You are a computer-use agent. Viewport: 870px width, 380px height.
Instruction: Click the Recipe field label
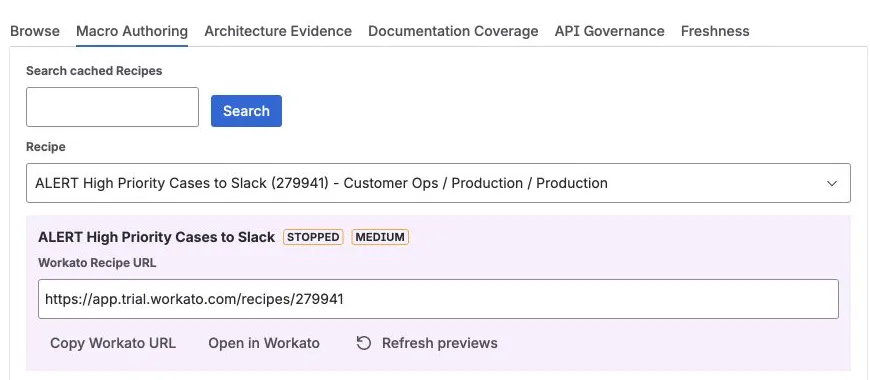[45, 147]
